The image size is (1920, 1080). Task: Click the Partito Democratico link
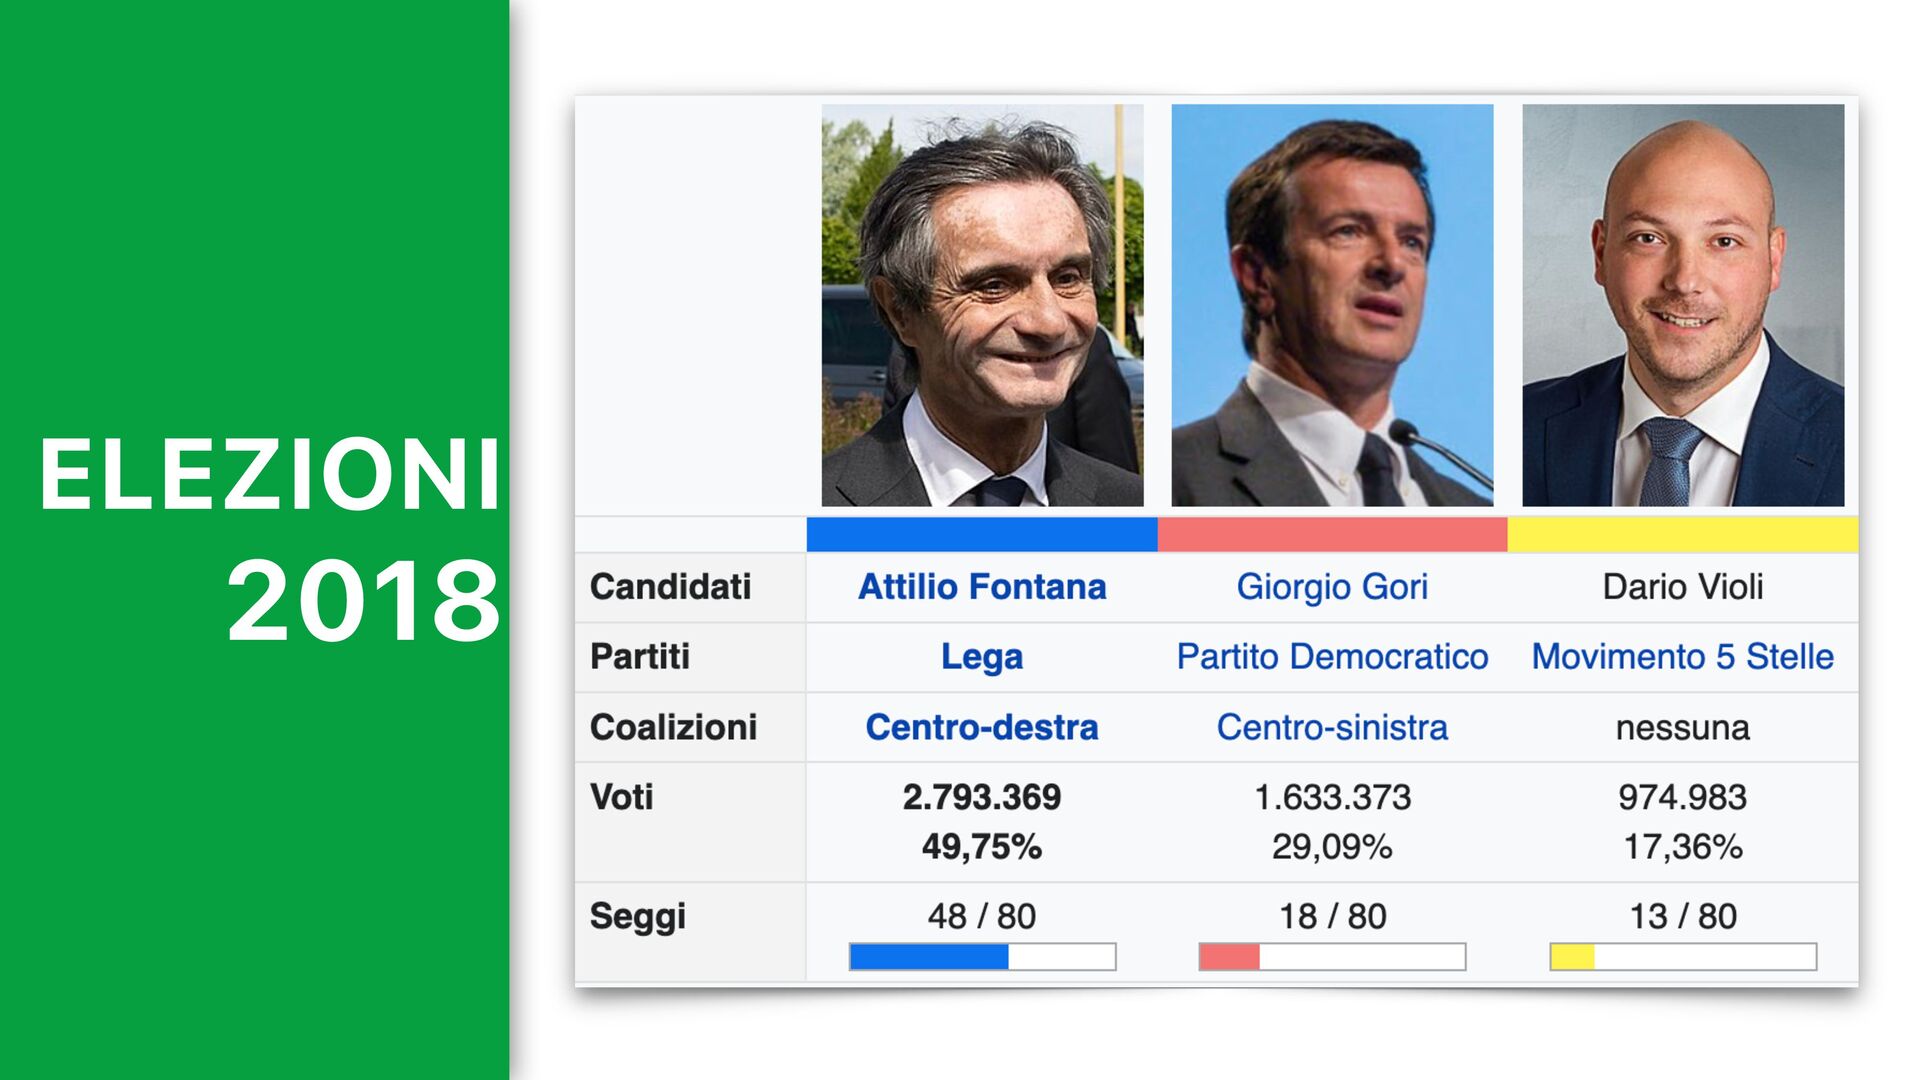point(1331,657)
